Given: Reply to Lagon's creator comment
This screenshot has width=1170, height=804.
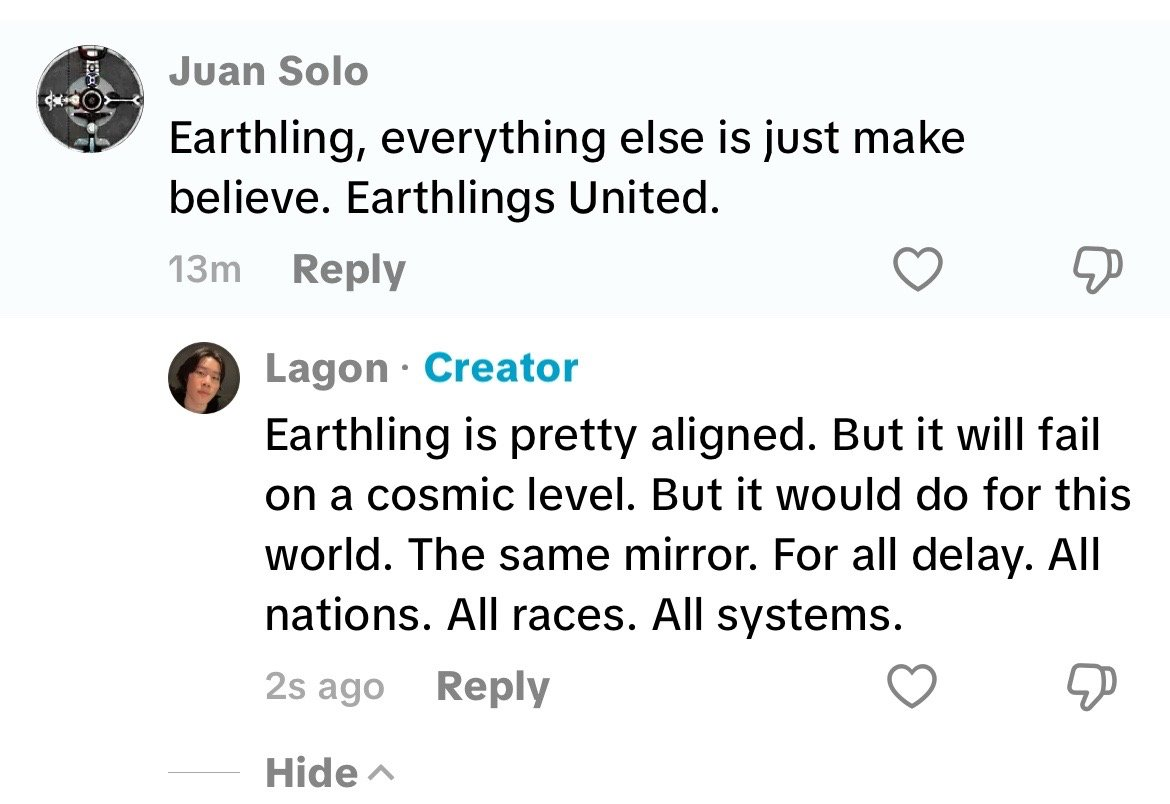Looking at the screenshot, I should pos(493,687).
